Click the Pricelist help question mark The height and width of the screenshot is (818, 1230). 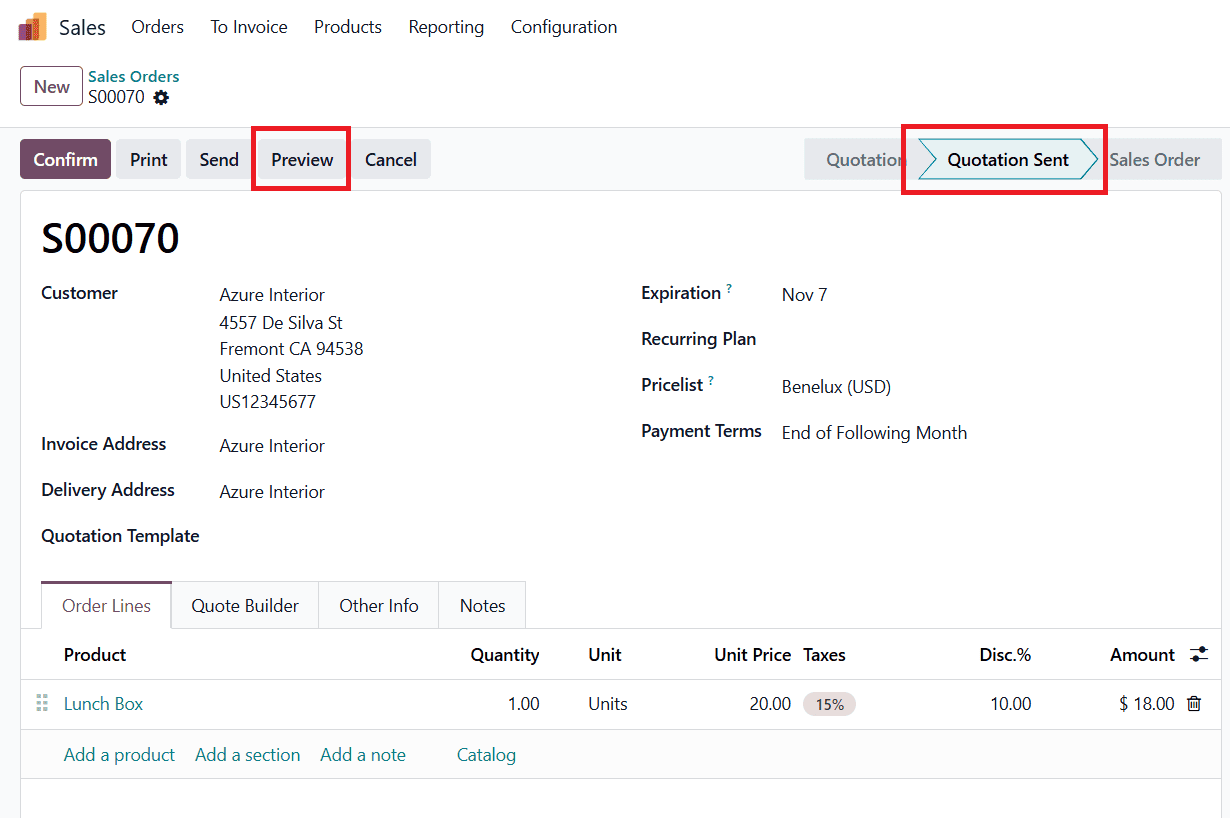711,381
